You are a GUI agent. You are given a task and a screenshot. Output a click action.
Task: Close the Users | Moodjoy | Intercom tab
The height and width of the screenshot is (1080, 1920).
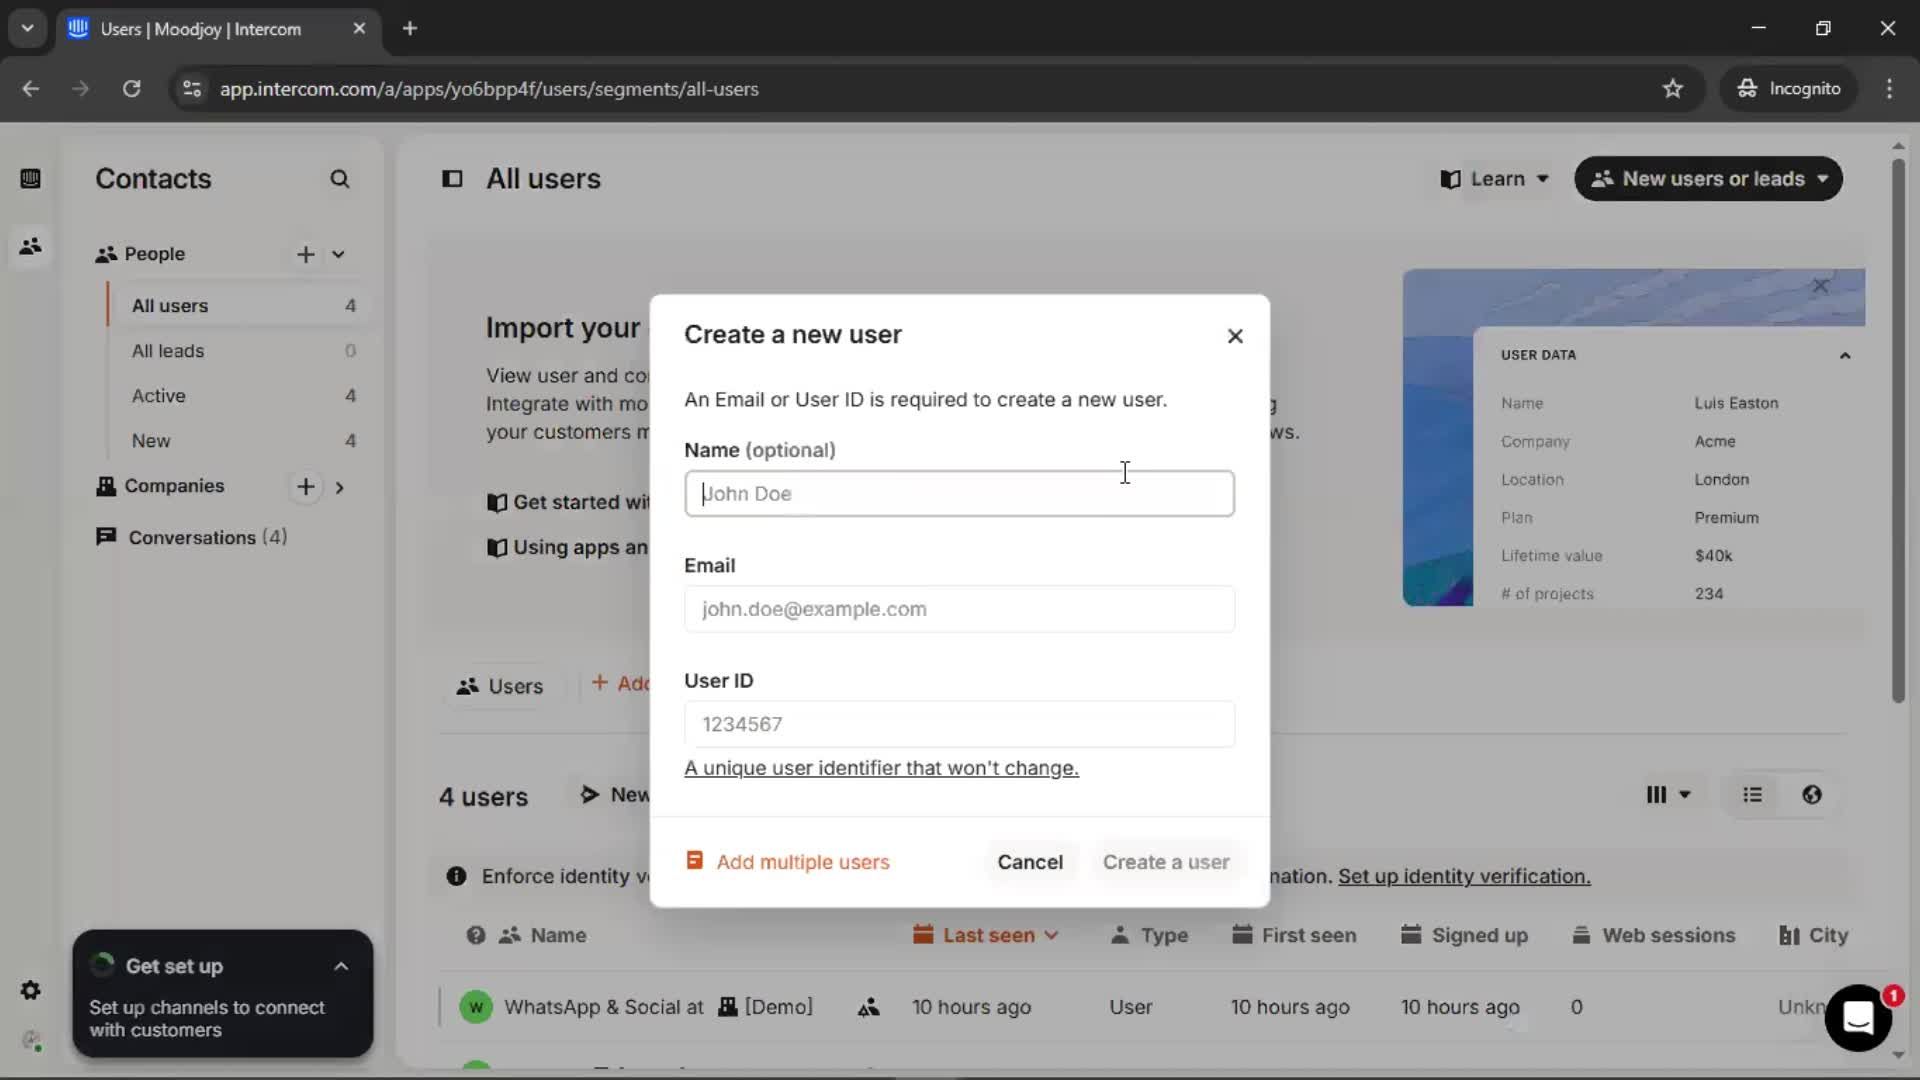pyautogui.click(x=359, y=29)
